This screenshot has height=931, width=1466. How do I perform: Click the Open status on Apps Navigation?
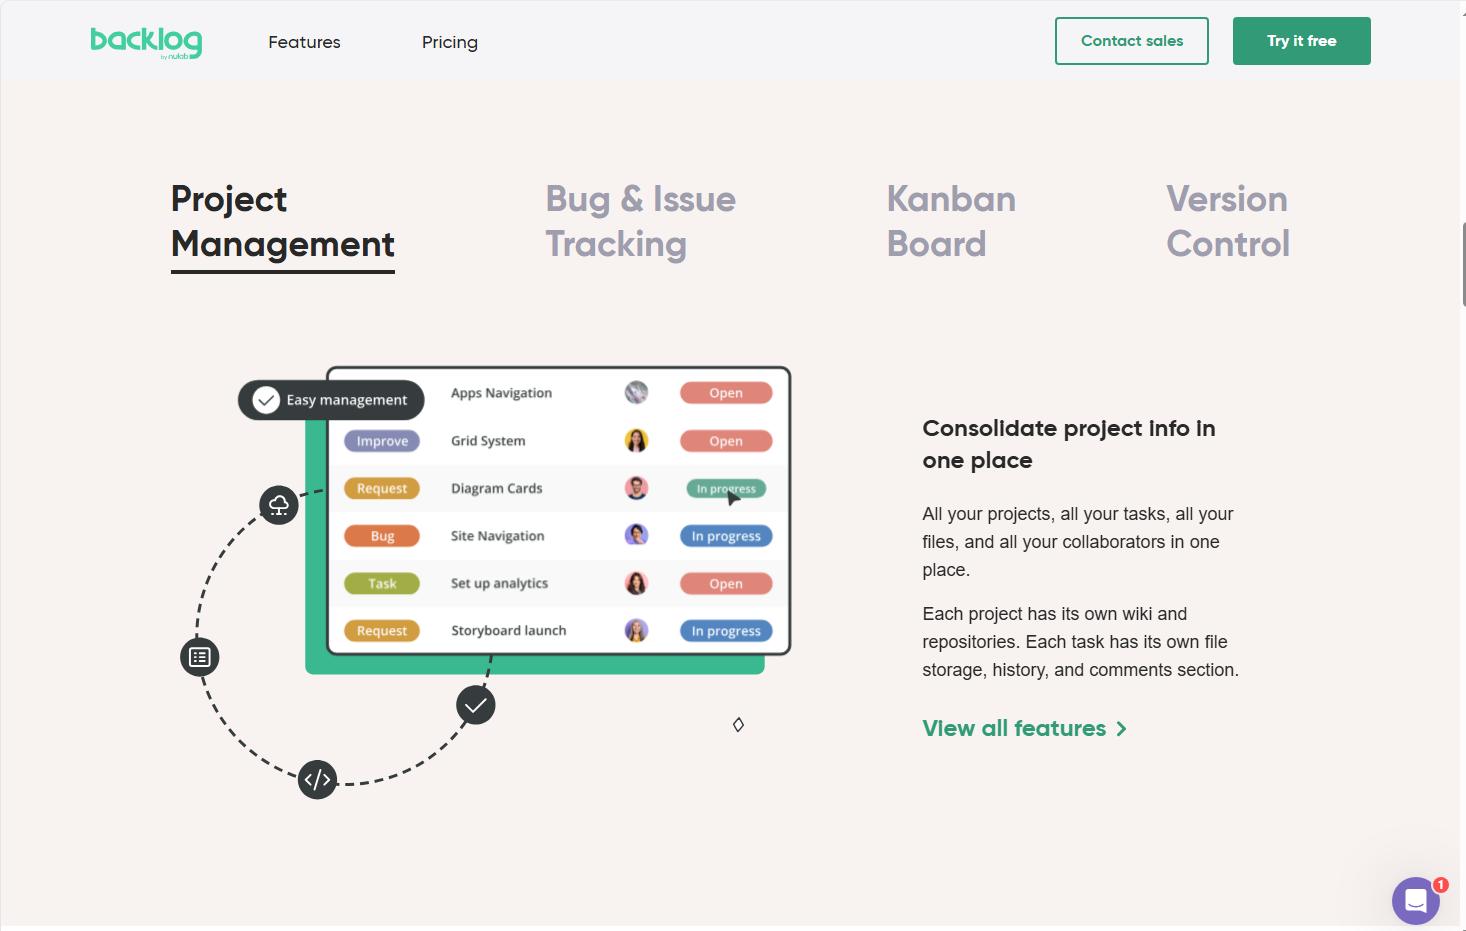(x=726, y=393)
